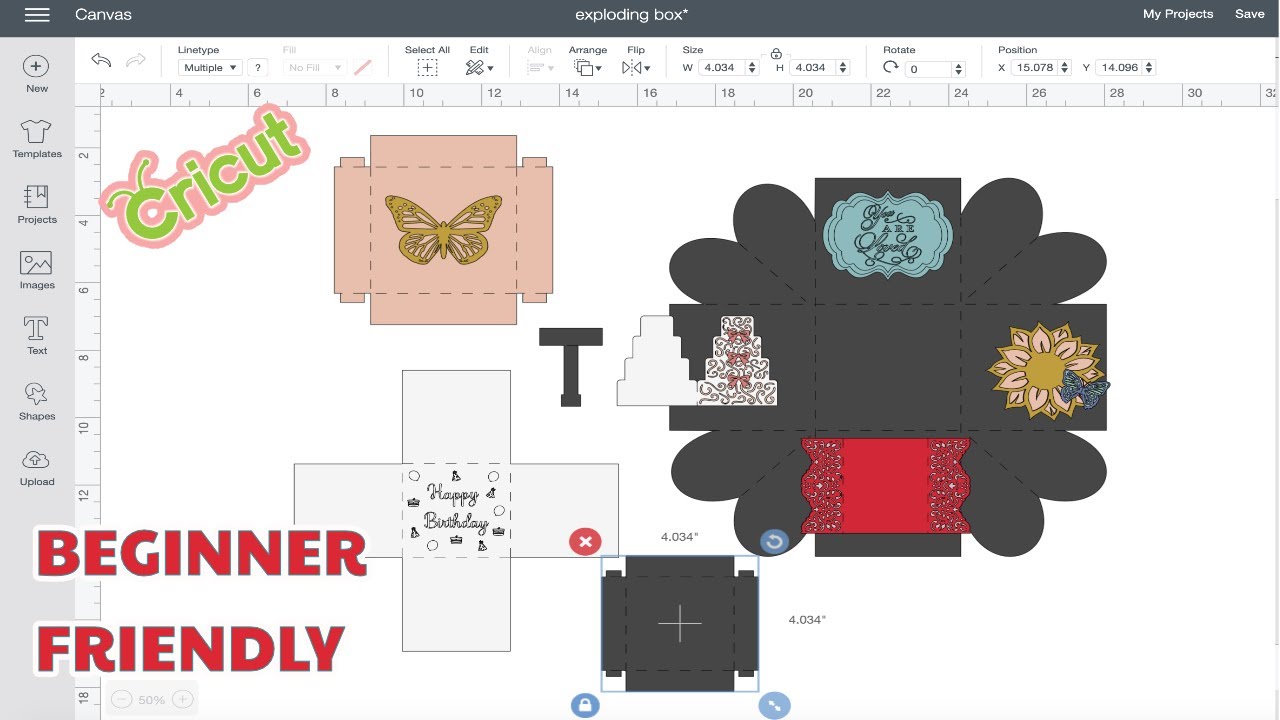Select the dark lid box with crosshair
The width and height of the screenshot is (1280, 720).
pos(680,623)
